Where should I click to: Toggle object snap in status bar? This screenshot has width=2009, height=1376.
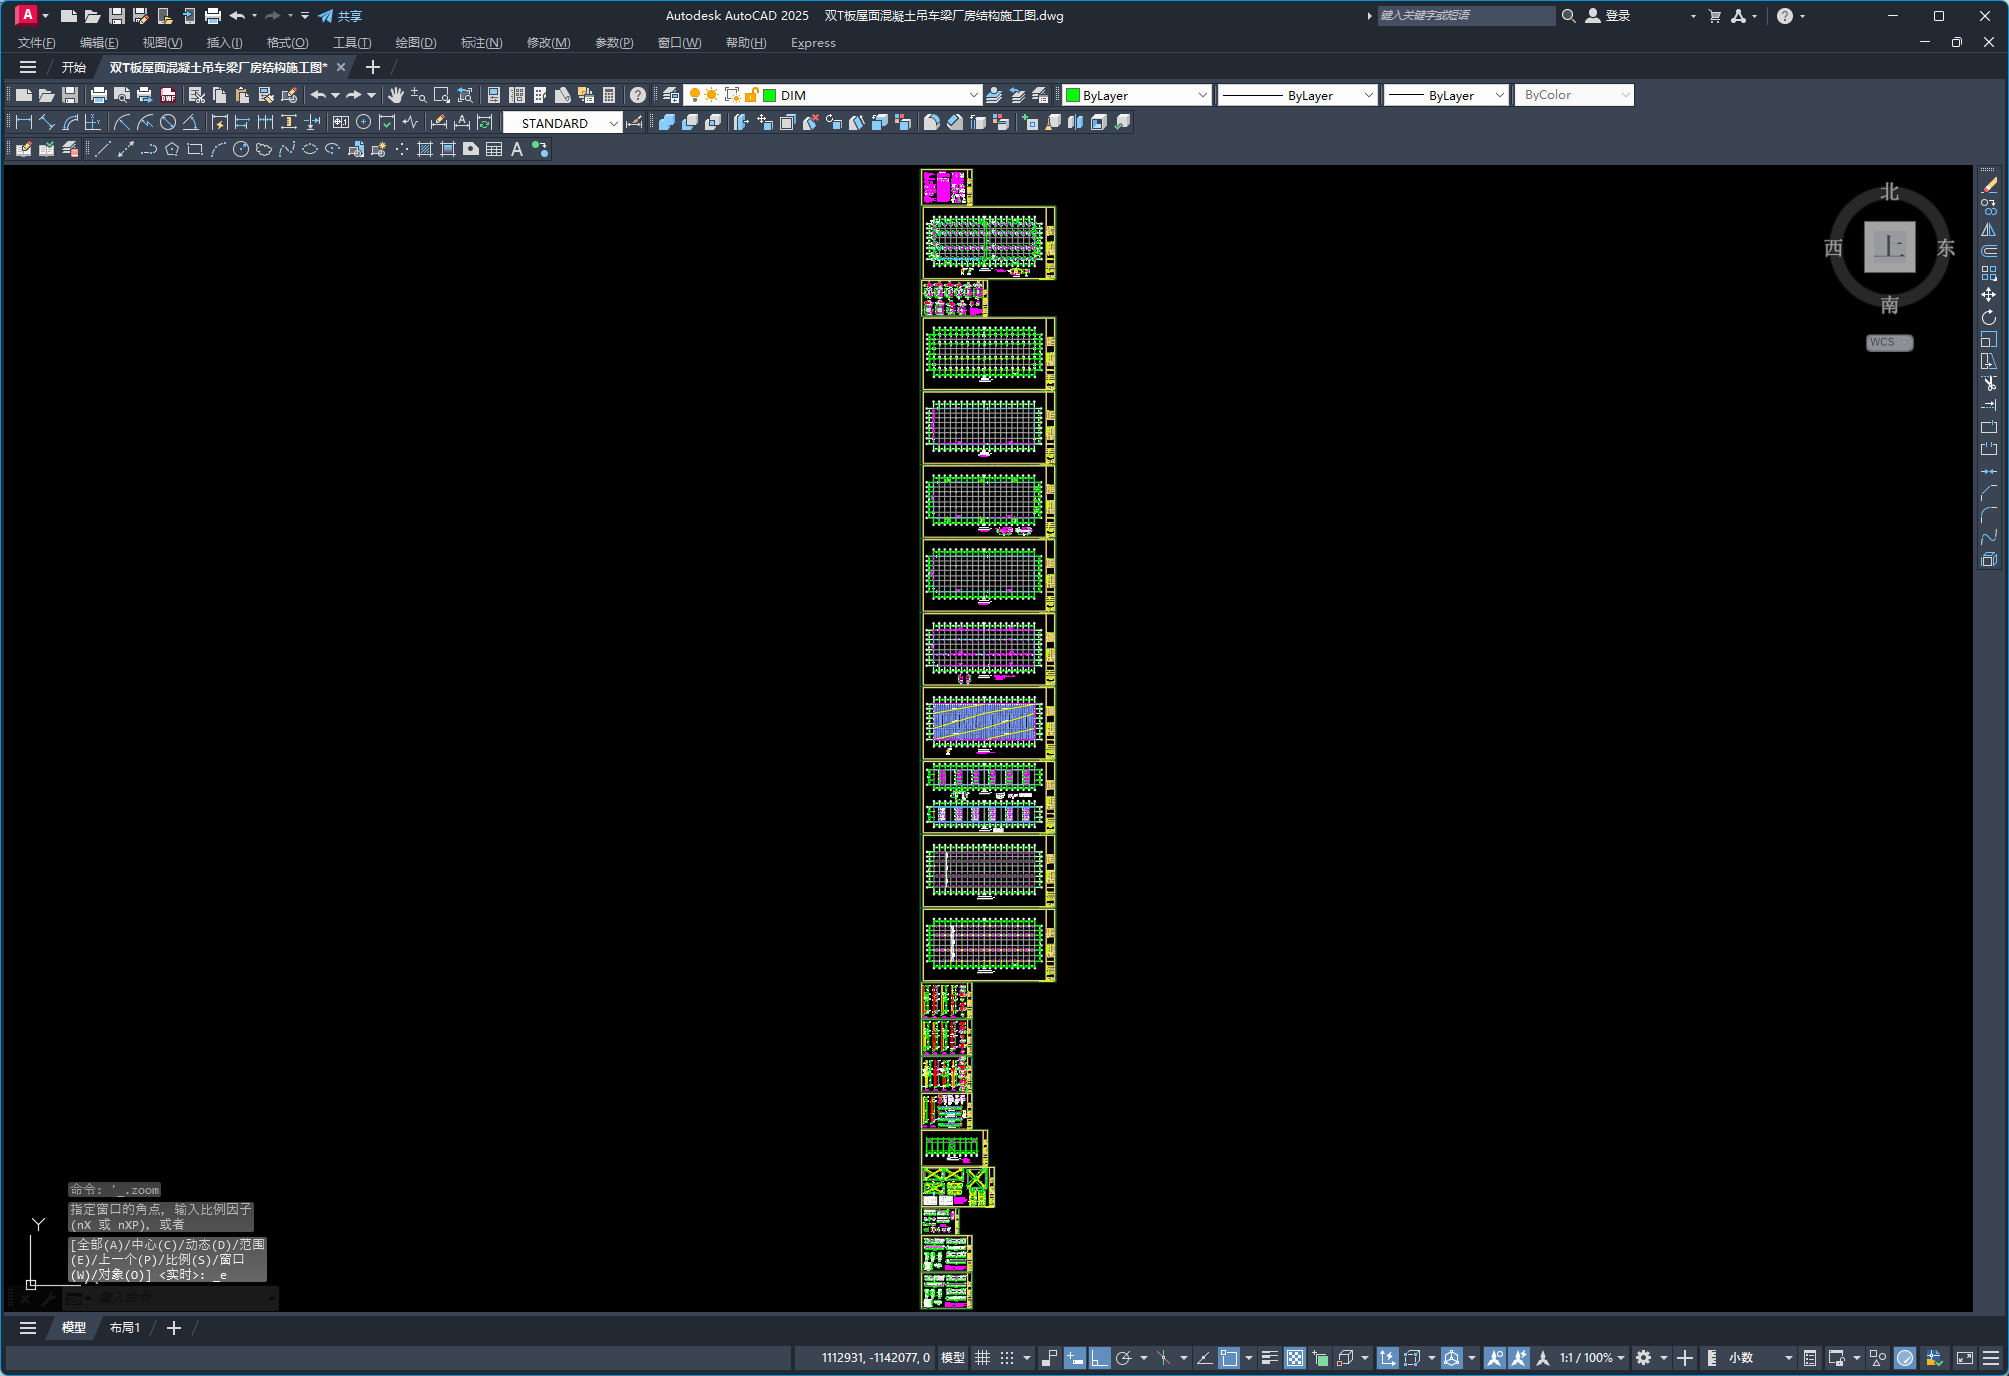pyautogui.click(x=1229, y=1357)
